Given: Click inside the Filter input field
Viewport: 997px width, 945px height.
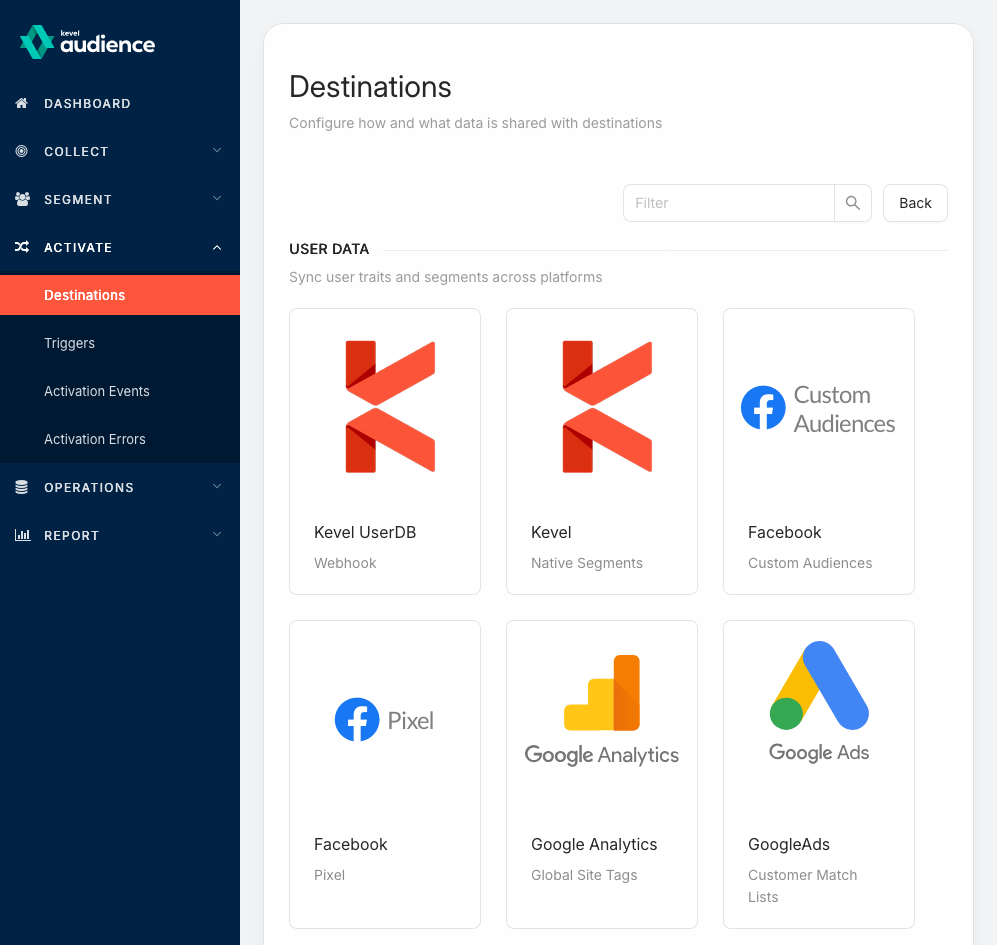Looking at the screenshot, I should 729,203.
